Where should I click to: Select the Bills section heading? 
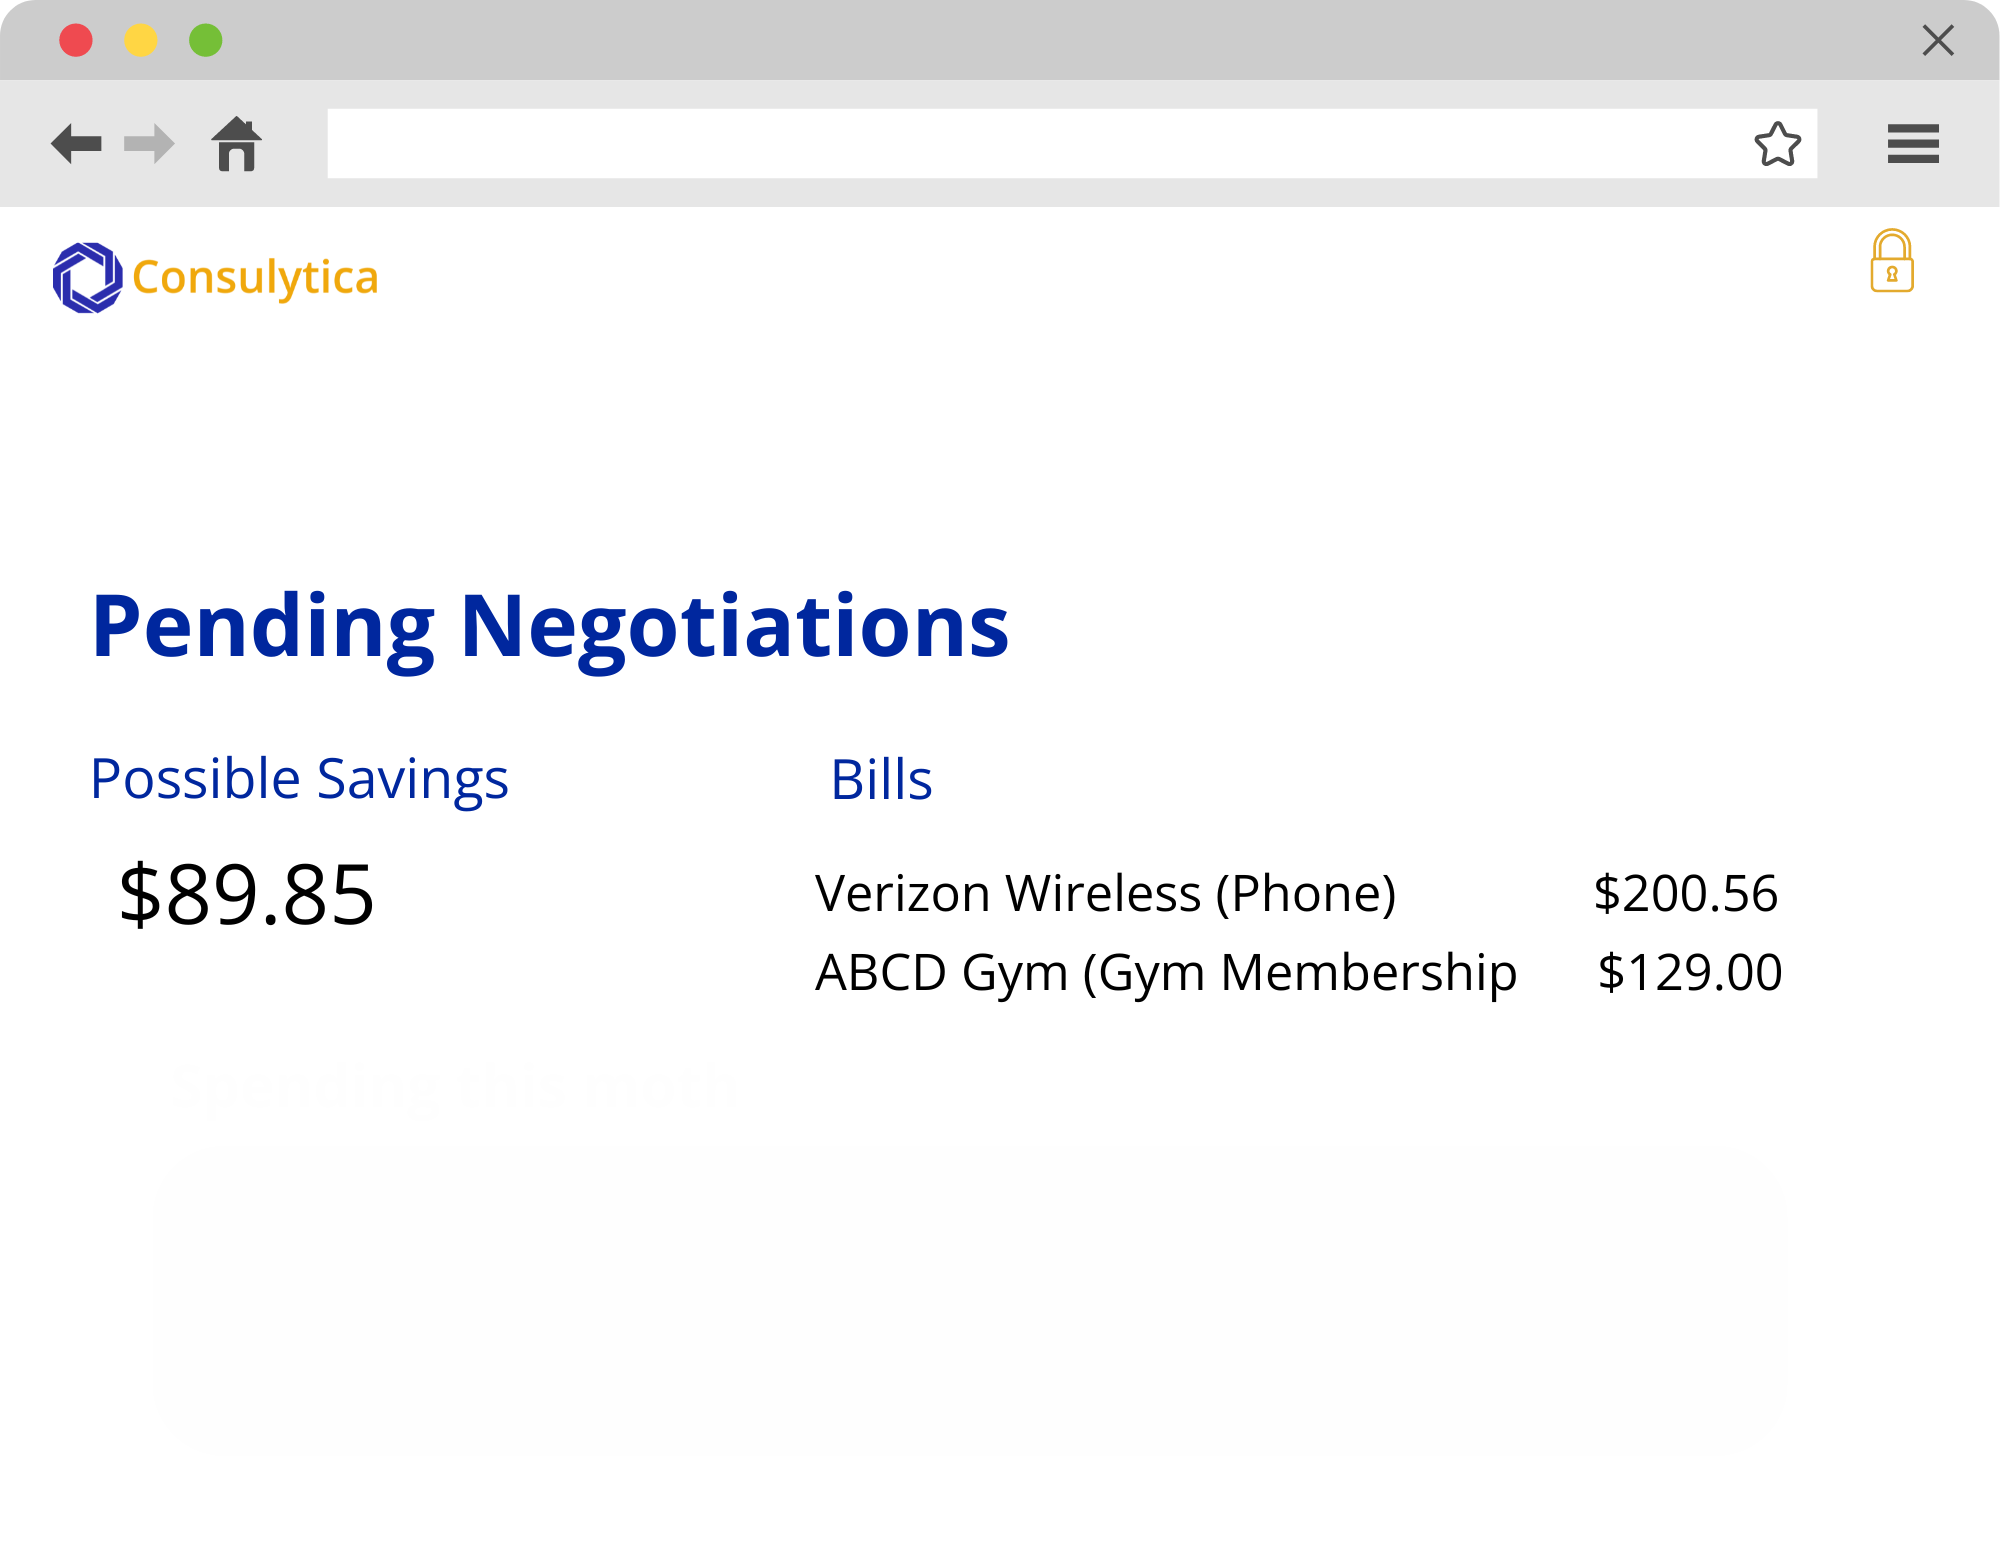(x=881, y=780)
